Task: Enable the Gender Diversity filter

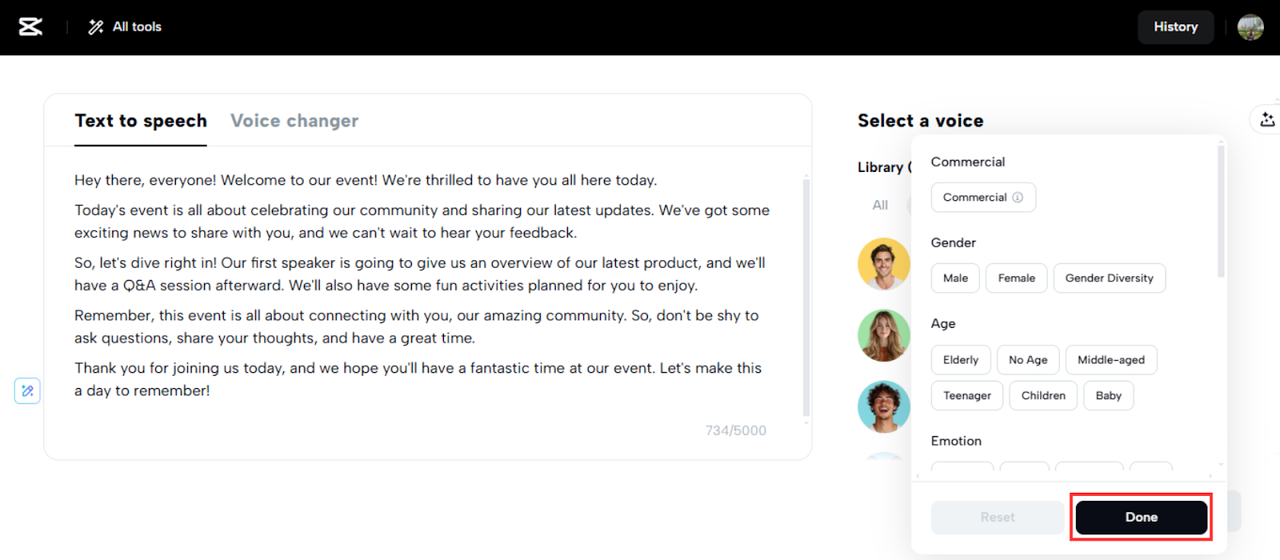Action: (x=1109, y=278)
